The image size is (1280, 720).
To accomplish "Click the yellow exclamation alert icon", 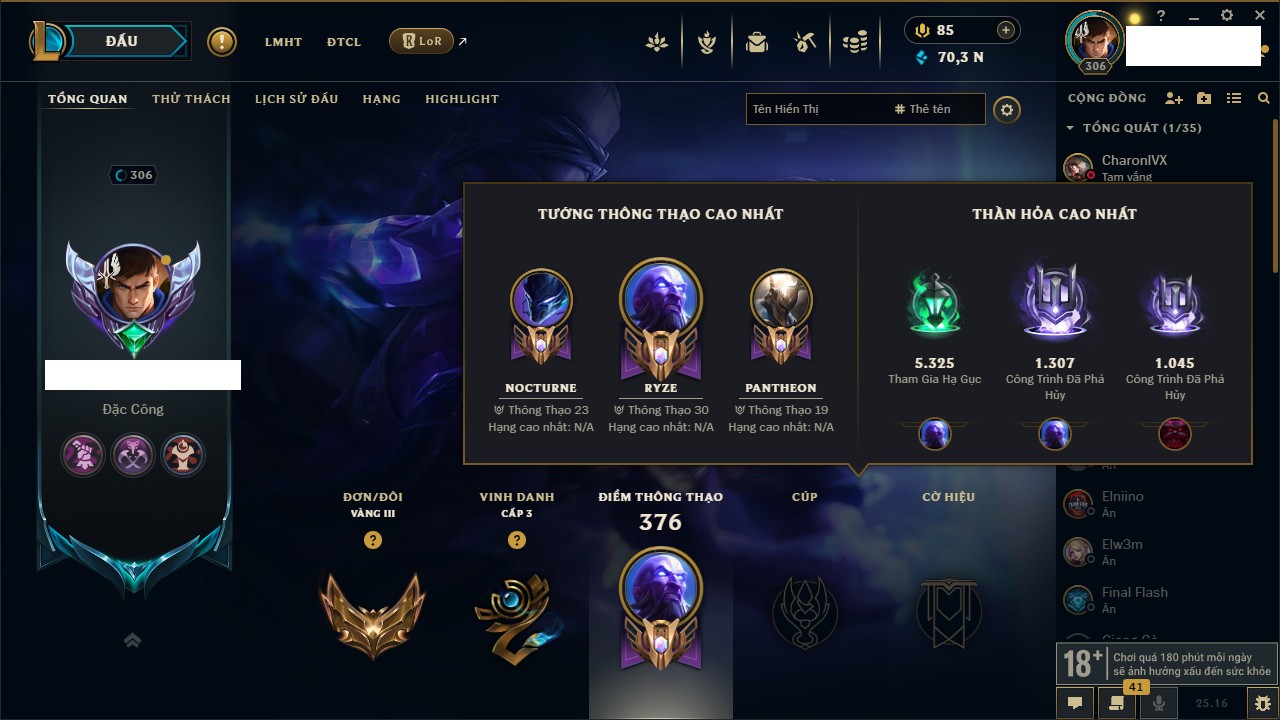I will pyautogui.click(x=222, y=42).
